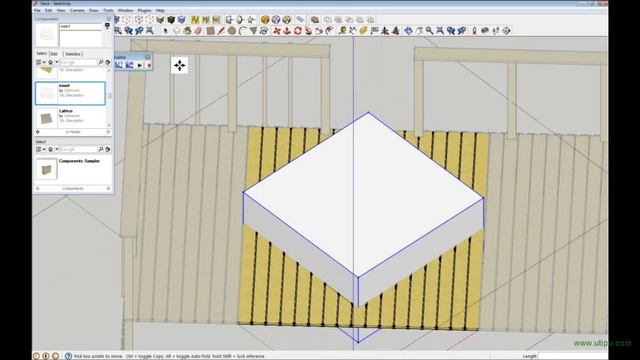Click the component name field
Image resolution: width=640 pixels, height=360 pixels.
80,27
